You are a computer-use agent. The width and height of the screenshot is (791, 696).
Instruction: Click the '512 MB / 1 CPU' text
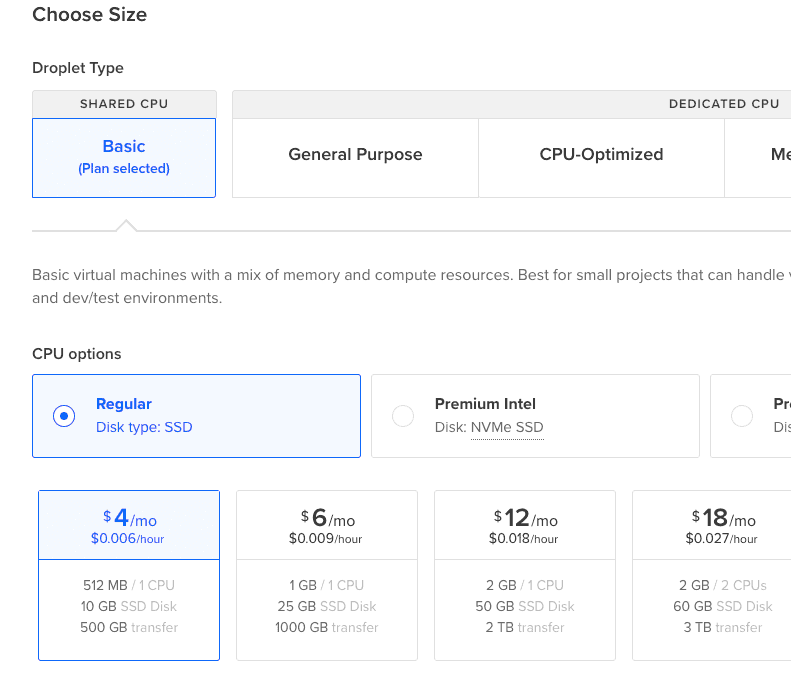129,585
